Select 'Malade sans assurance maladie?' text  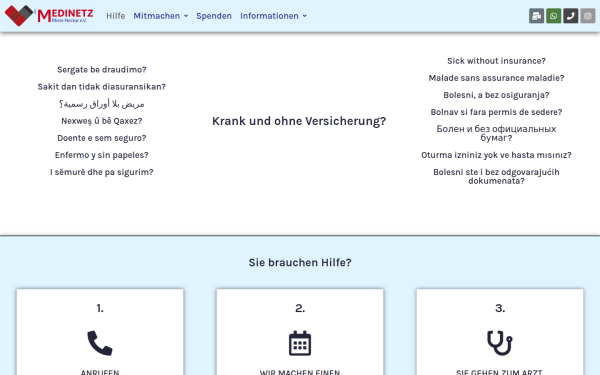pyautogui.click(x=496, y=78)
